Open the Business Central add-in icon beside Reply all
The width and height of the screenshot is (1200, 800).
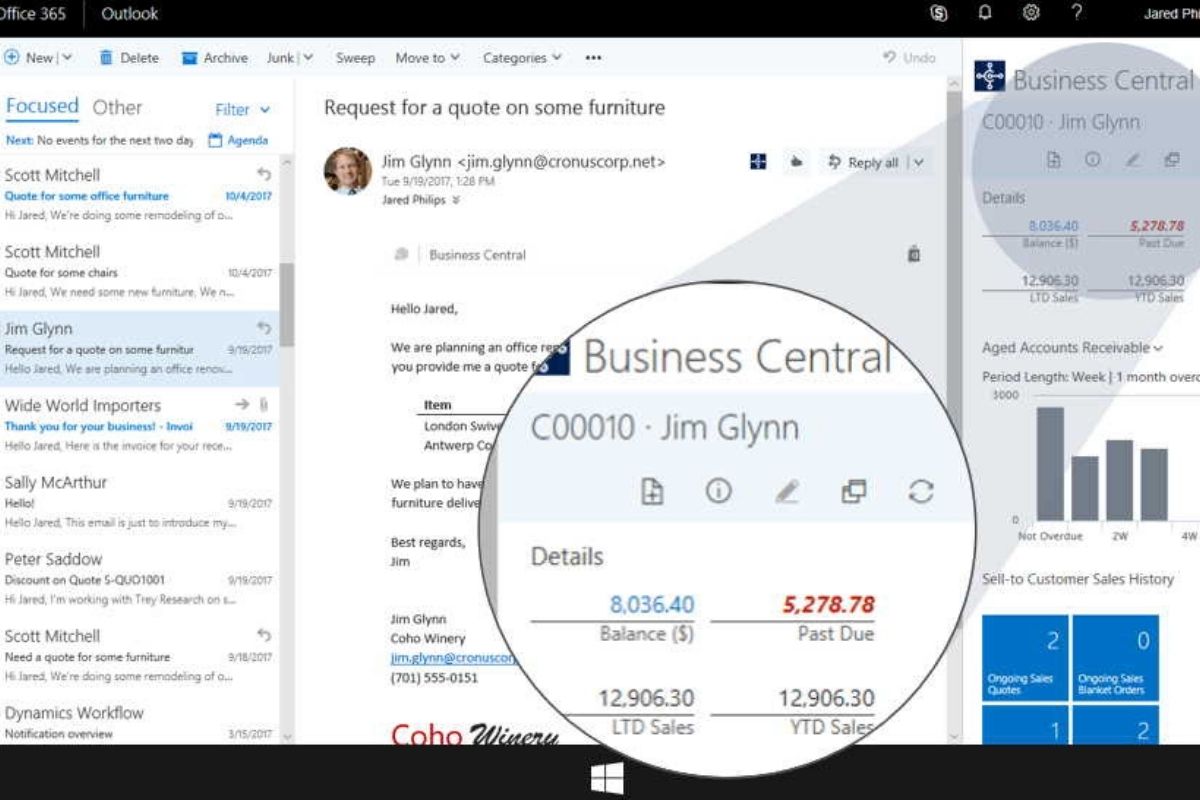pos(758,161)
